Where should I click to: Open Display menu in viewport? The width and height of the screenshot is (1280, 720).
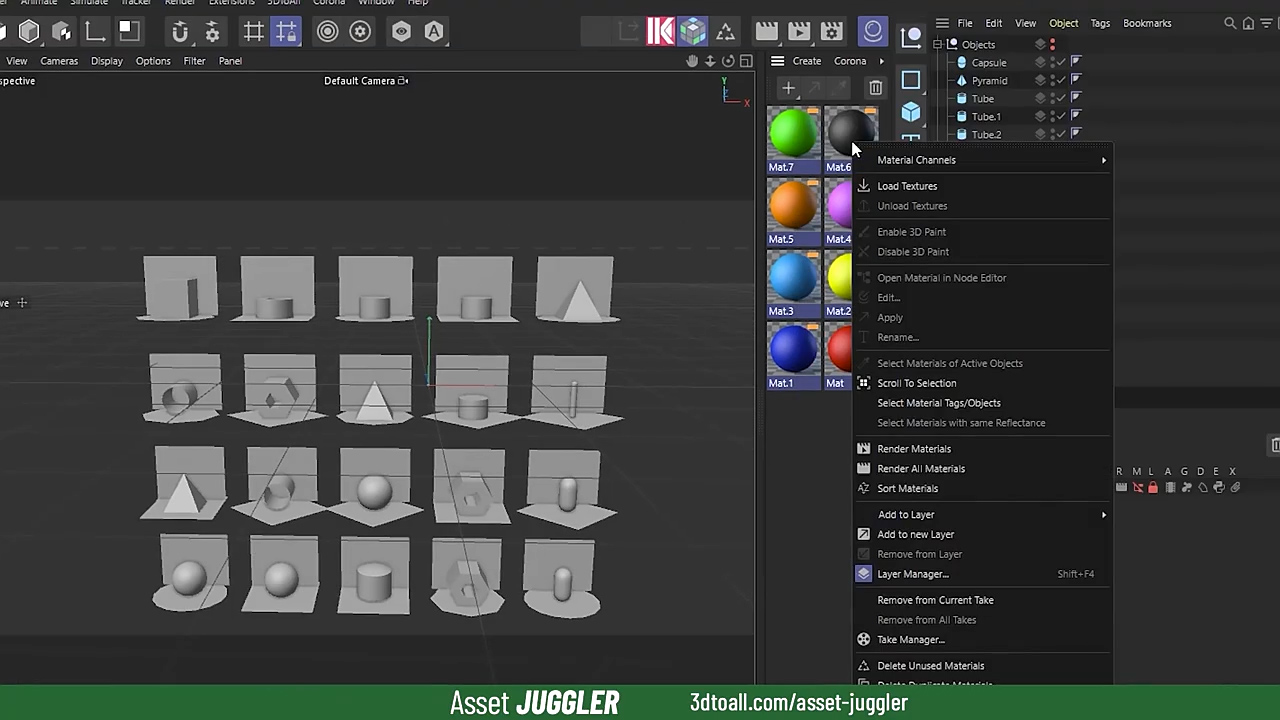(107, 61)
